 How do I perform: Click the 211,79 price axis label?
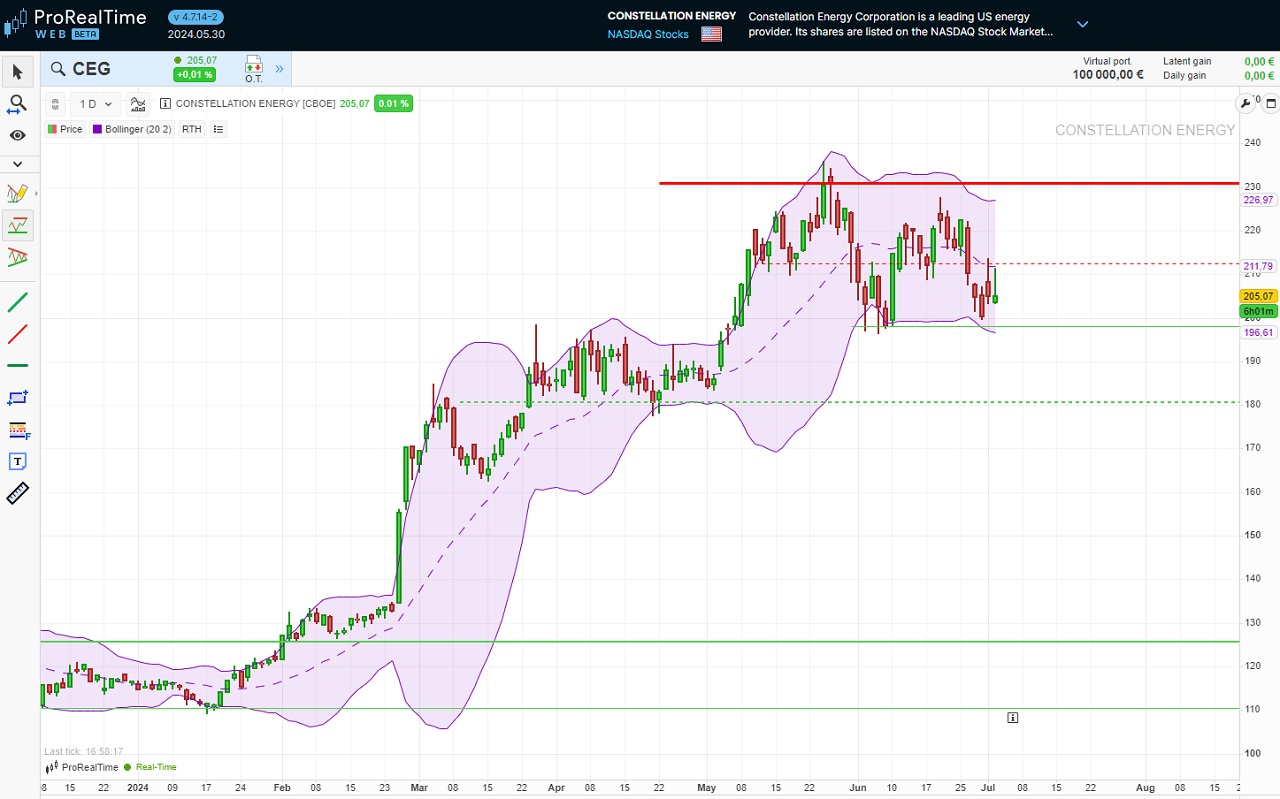point(1258,266)
